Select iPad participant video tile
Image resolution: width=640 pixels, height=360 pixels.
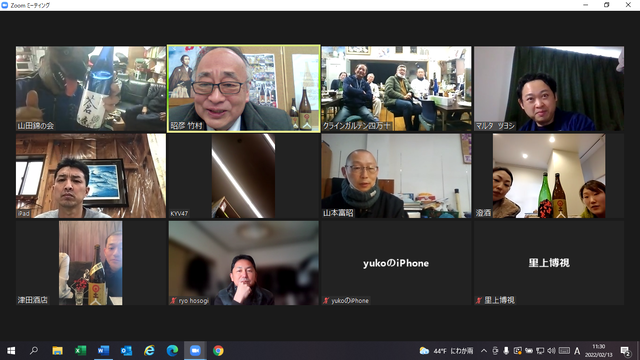[x=91, y=176]
